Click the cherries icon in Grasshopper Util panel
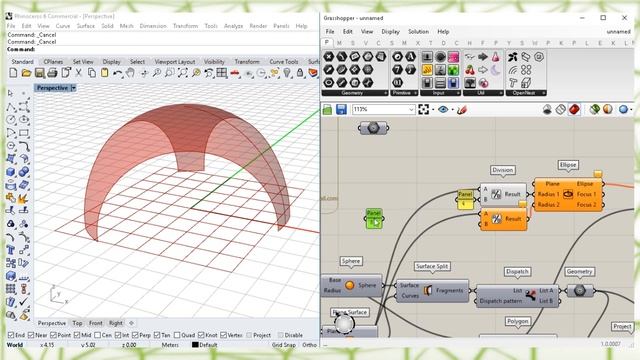 470,70
